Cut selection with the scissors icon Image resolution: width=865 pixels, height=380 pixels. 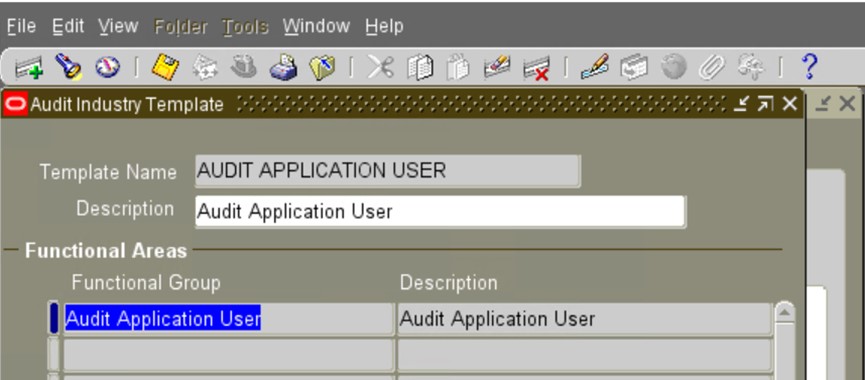381,68
